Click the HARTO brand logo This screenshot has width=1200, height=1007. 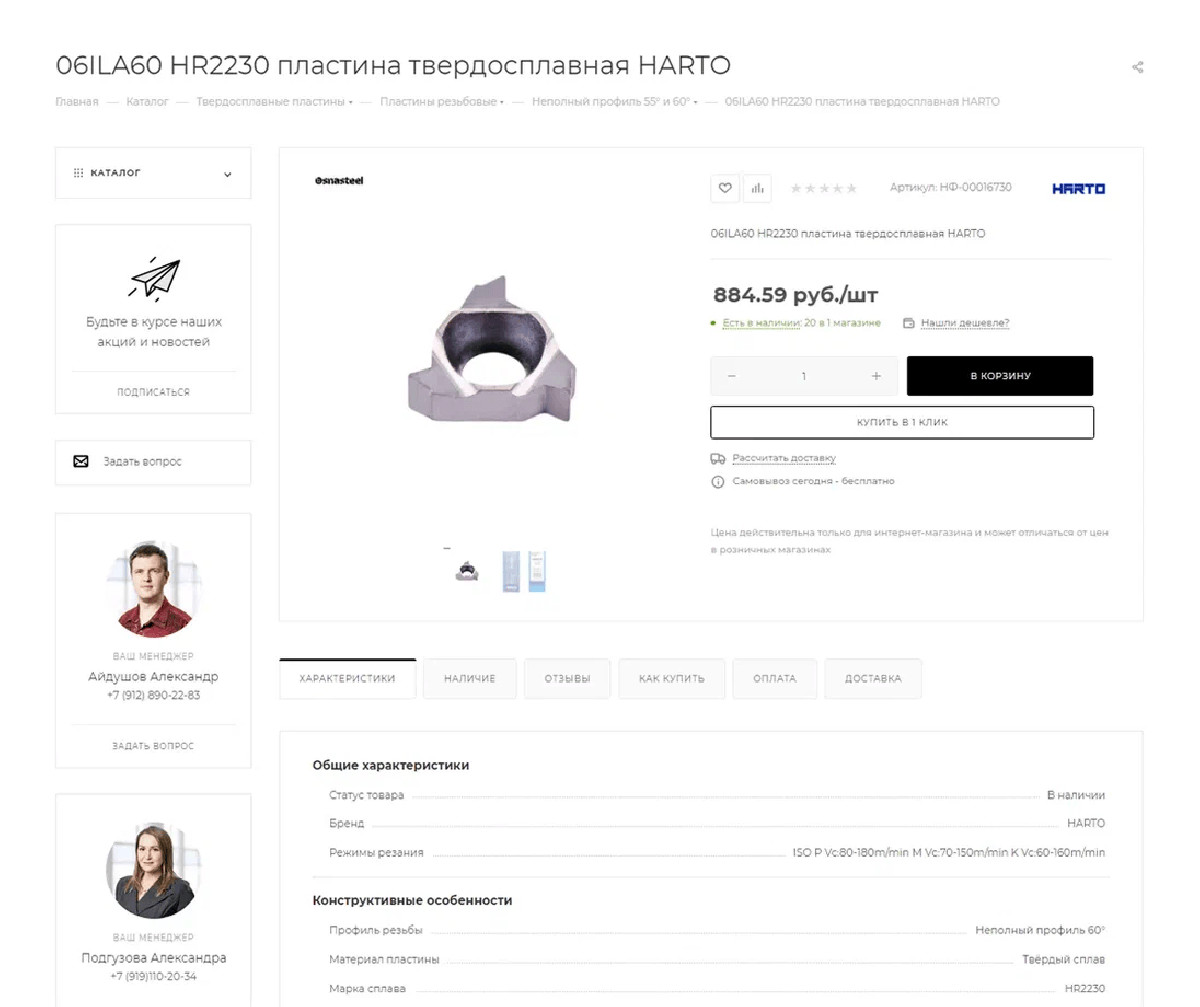tap(1078, 188)
